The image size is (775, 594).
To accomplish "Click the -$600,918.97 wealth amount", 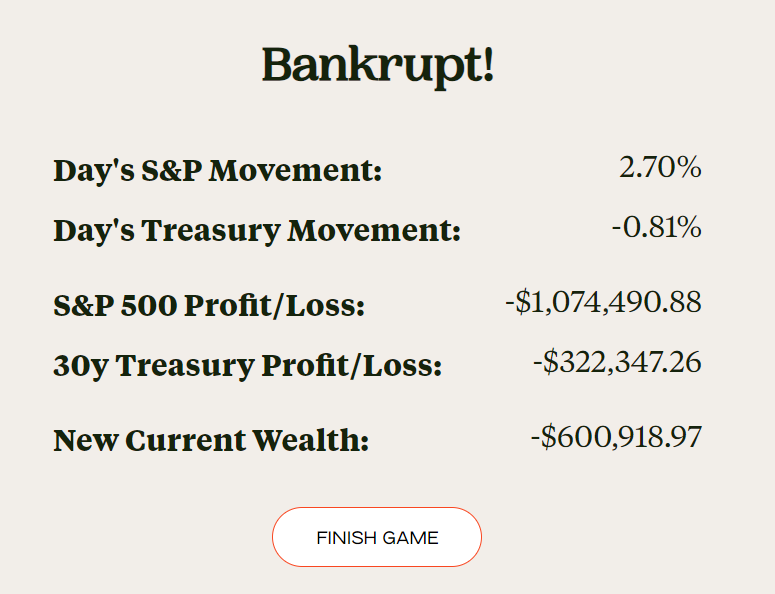I will [616, 437].
